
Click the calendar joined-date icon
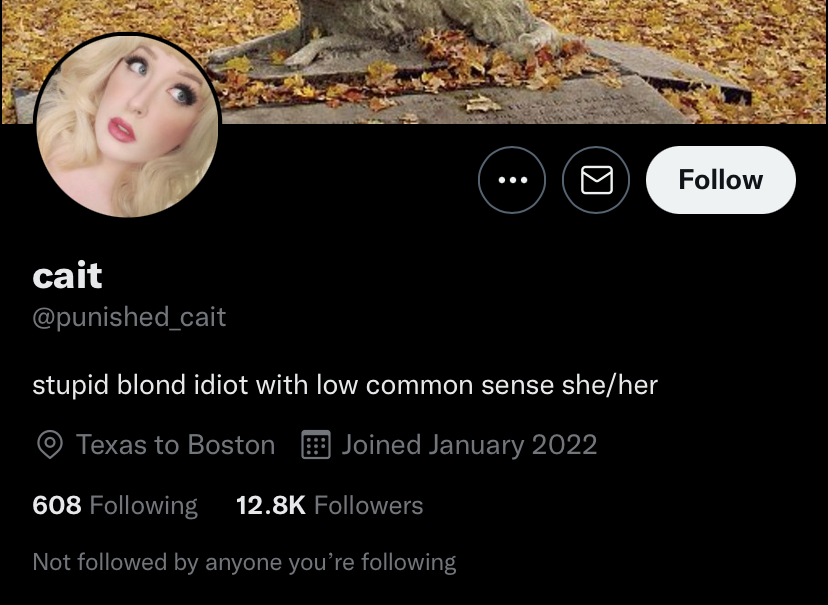tap(316, 445)
